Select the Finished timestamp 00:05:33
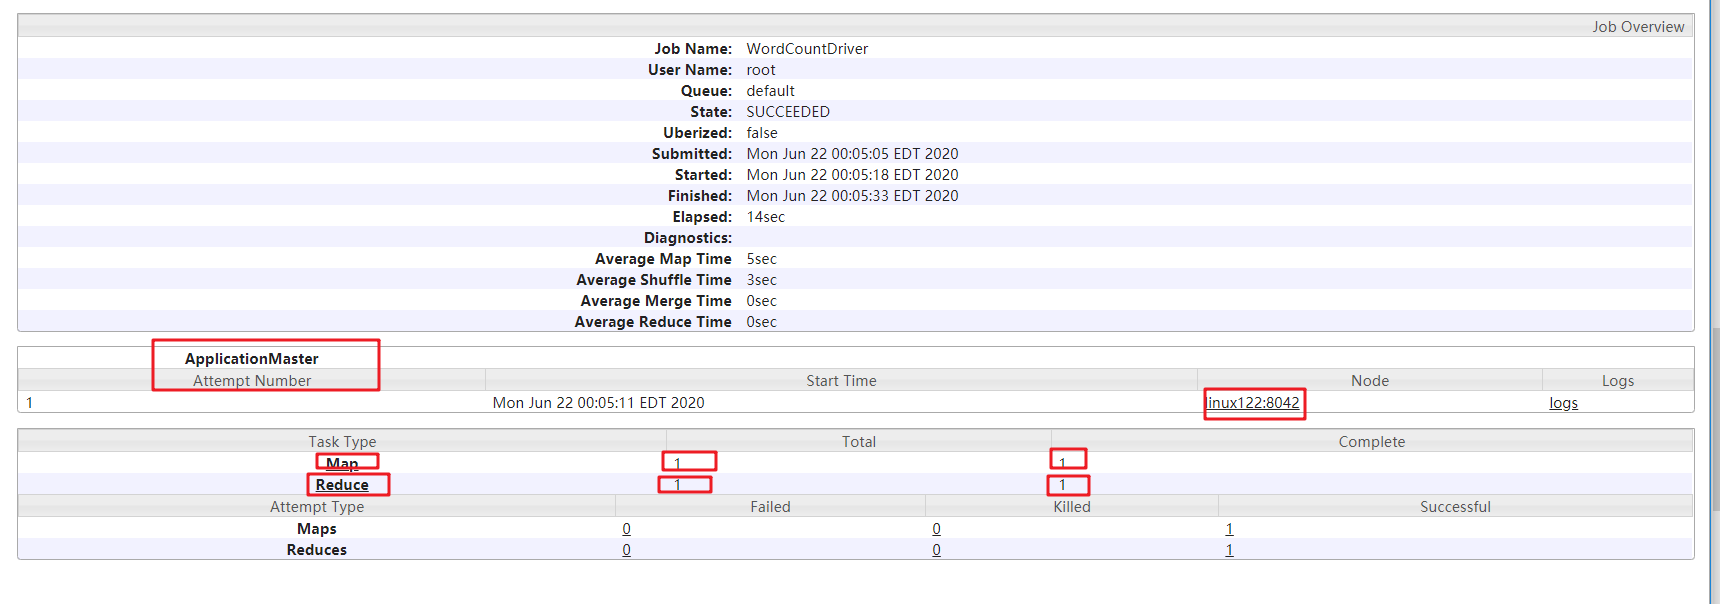The image size is (1720, 604). coord(852,196)
